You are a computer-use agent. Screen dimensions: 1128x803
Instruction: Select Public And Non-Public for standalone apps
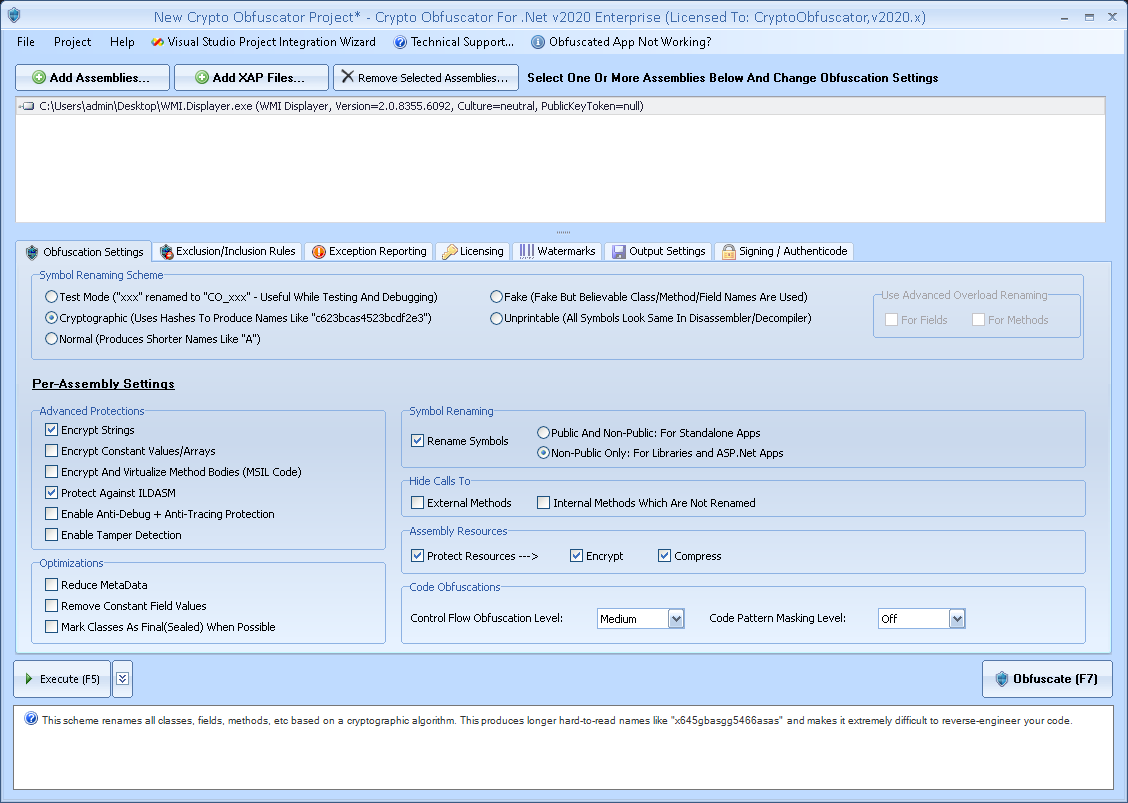(x=543, y=432)
